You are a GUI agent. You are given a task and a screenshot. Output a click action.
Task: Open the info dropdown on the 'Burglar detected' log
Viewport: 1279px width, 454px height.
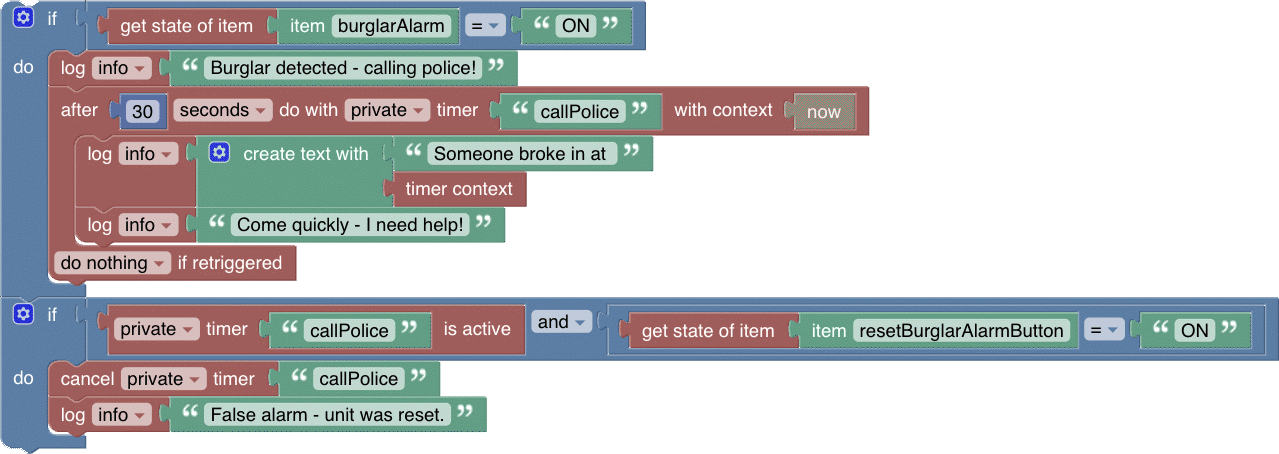[x=121, y=69]
